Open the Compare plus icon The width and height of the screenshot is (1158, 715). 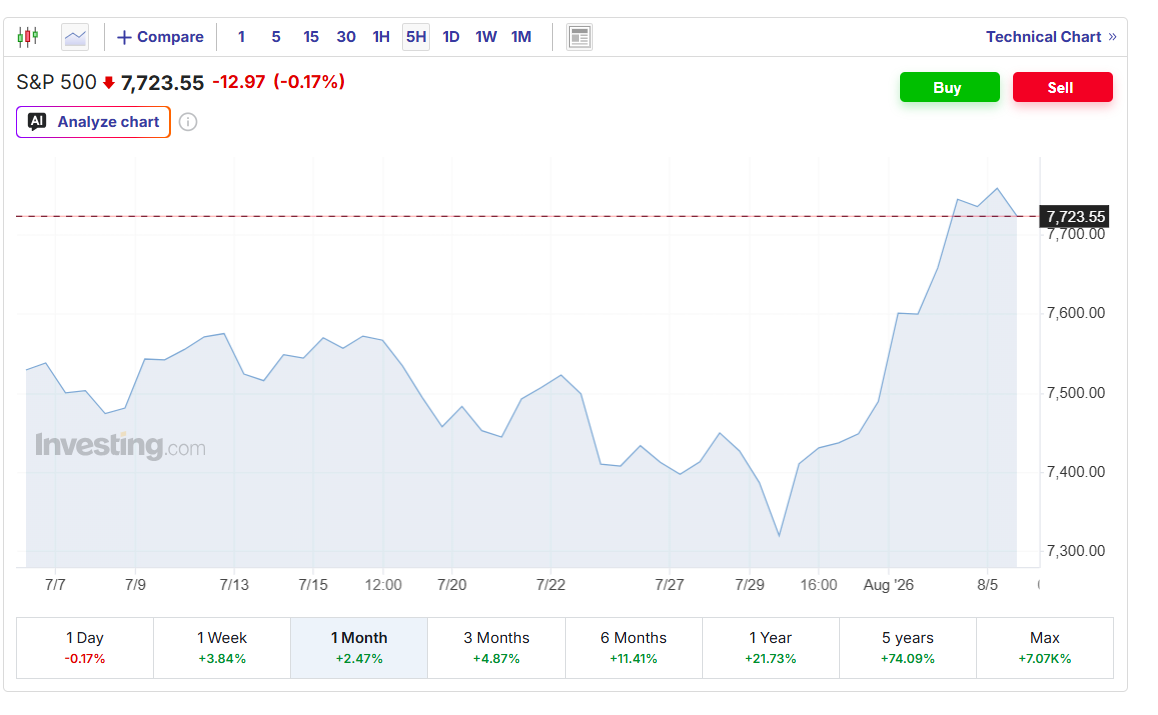(124, 37)
